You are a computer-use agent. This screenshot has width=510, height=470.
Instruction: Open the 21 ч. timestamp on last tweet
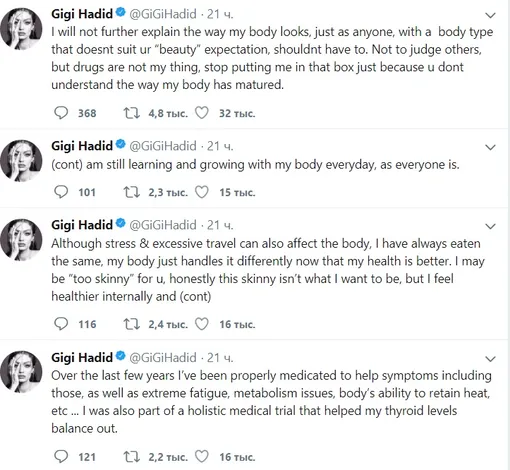pyautogui.click(x=220, y=358)
